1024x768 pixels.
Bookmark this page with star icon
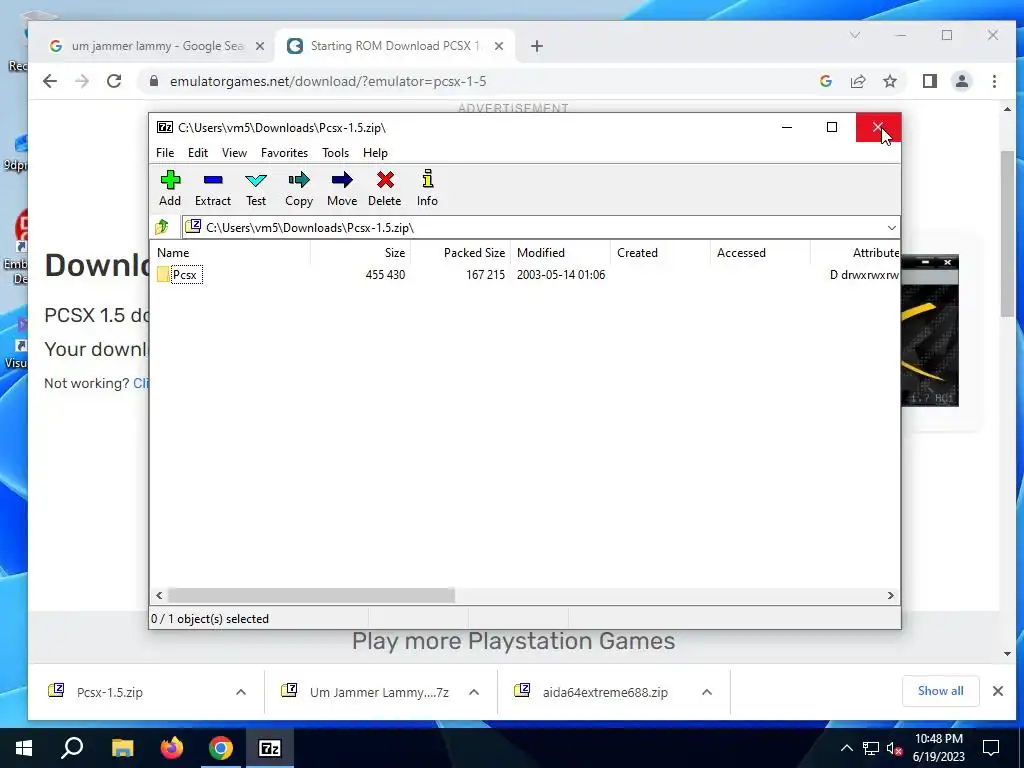tap(889, 81)
